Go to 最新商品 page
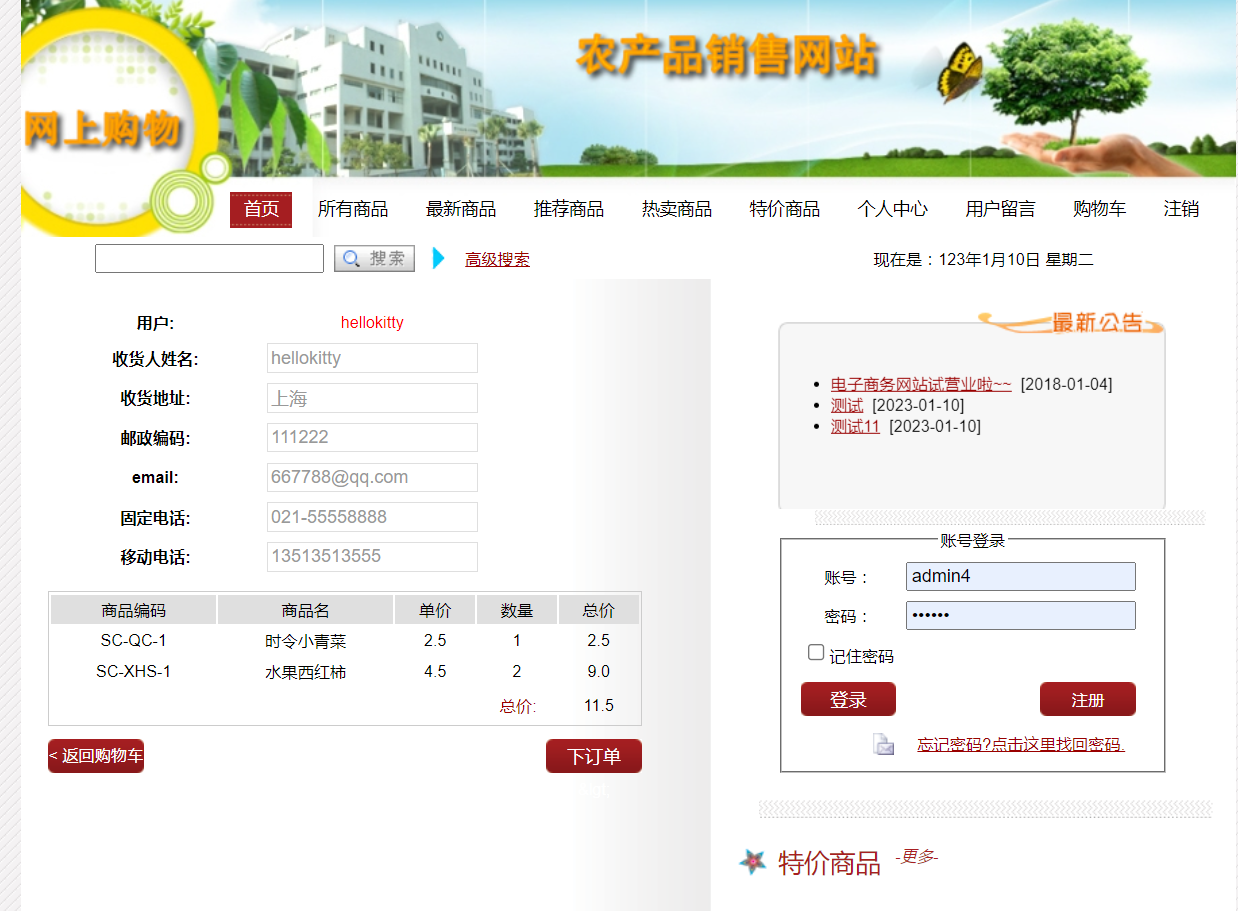The height and width of the screenshot is (911, 1238). (461, 209)
